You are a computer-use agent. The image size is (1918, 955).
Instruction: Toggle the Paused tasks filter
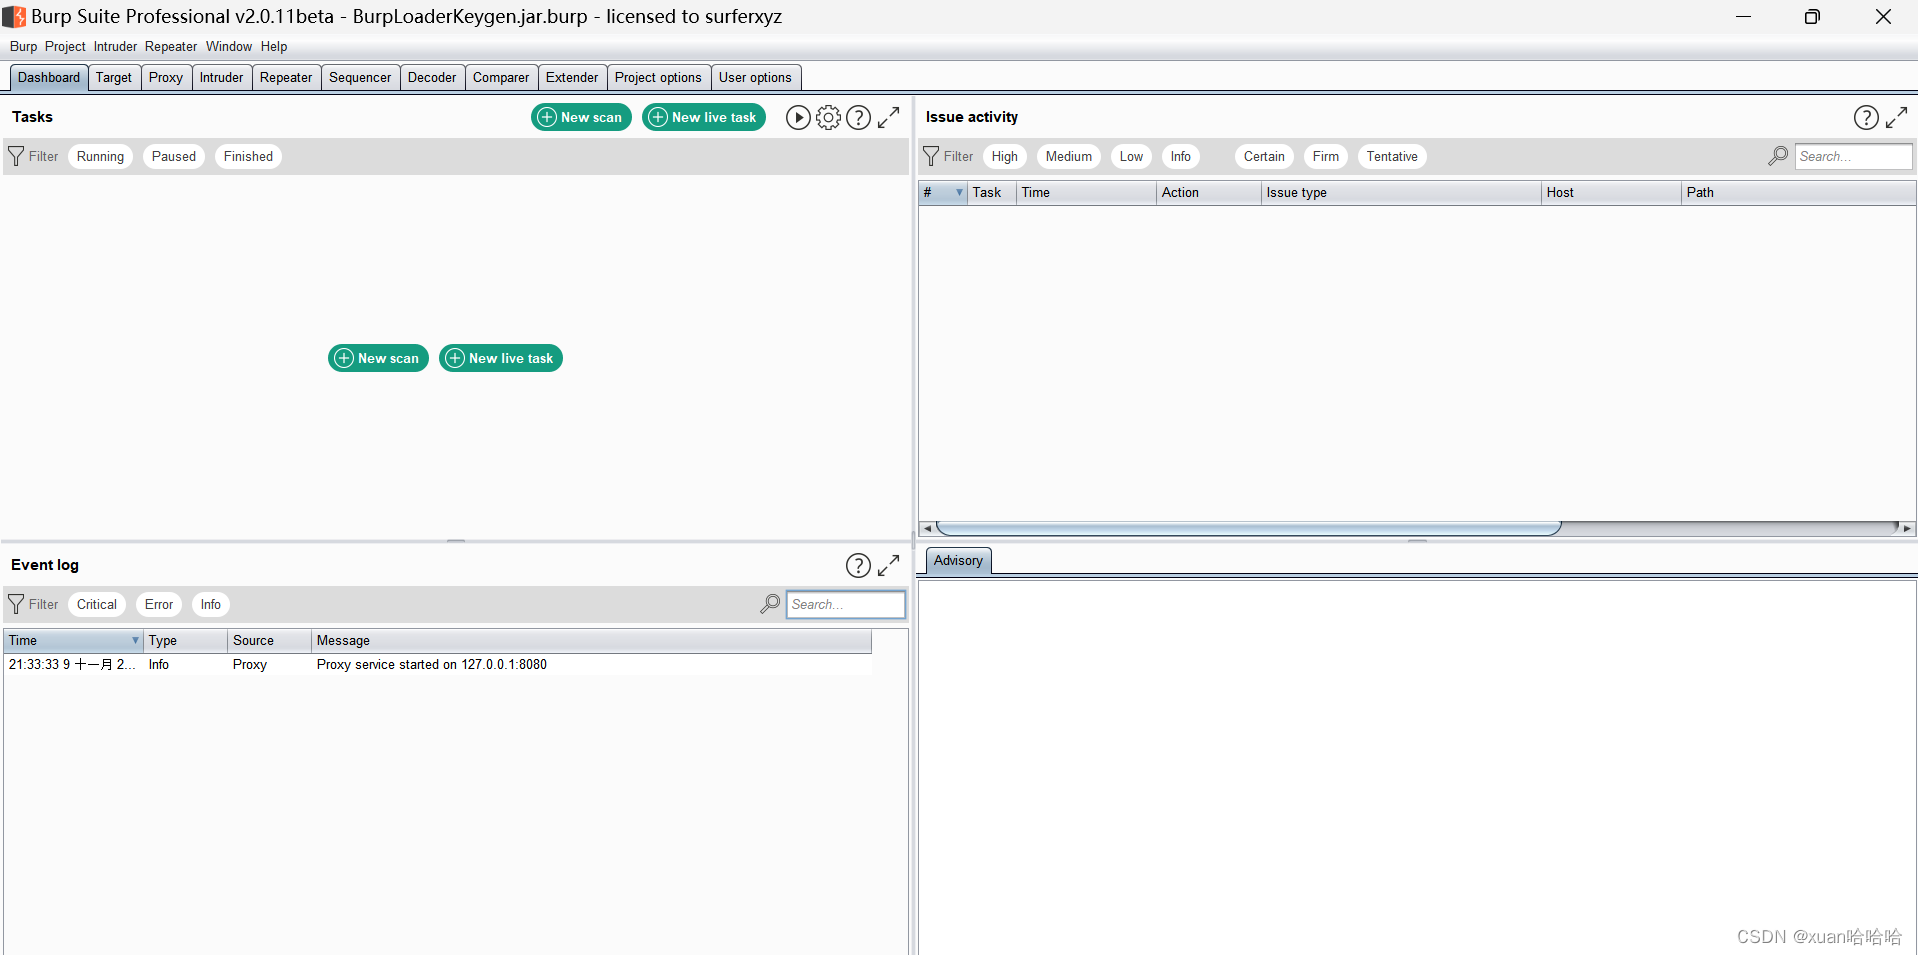[174, 157]
